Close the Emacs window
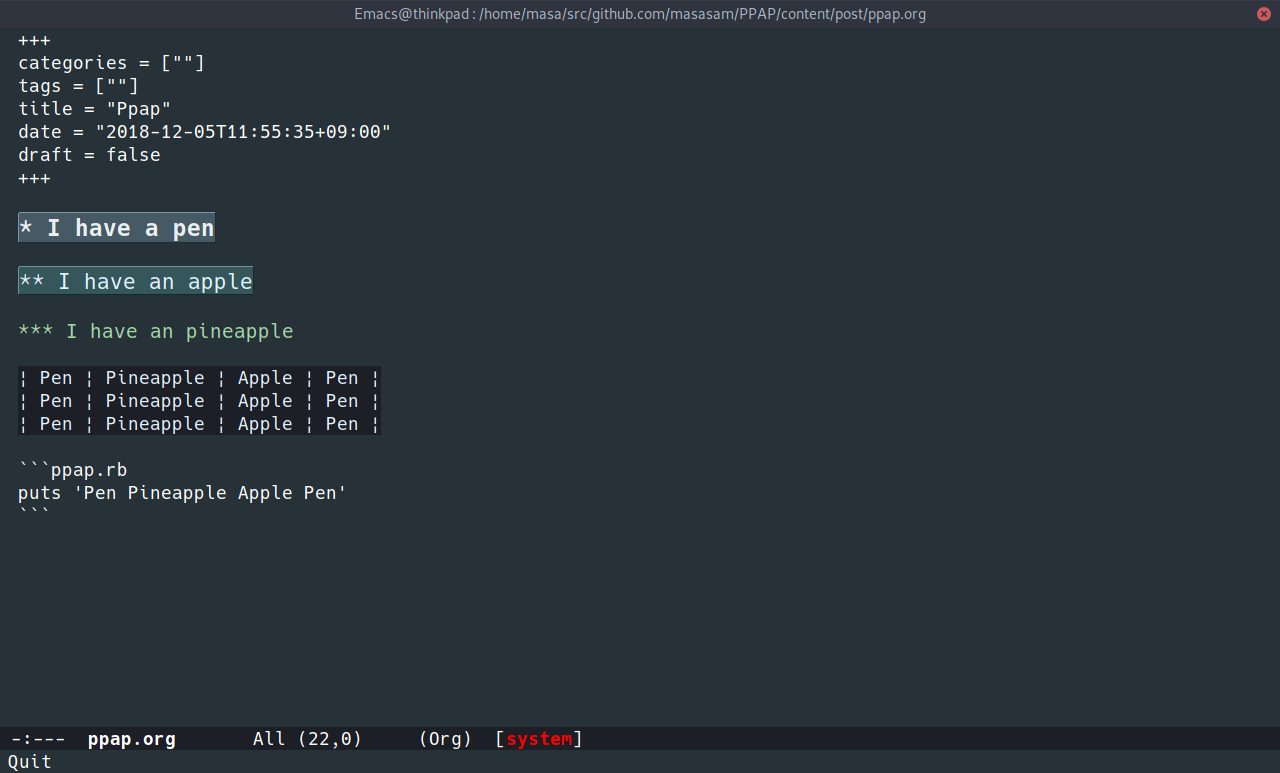Image resolution: width=1280 pixels, height=773 pixels. tap(1263, 14)
